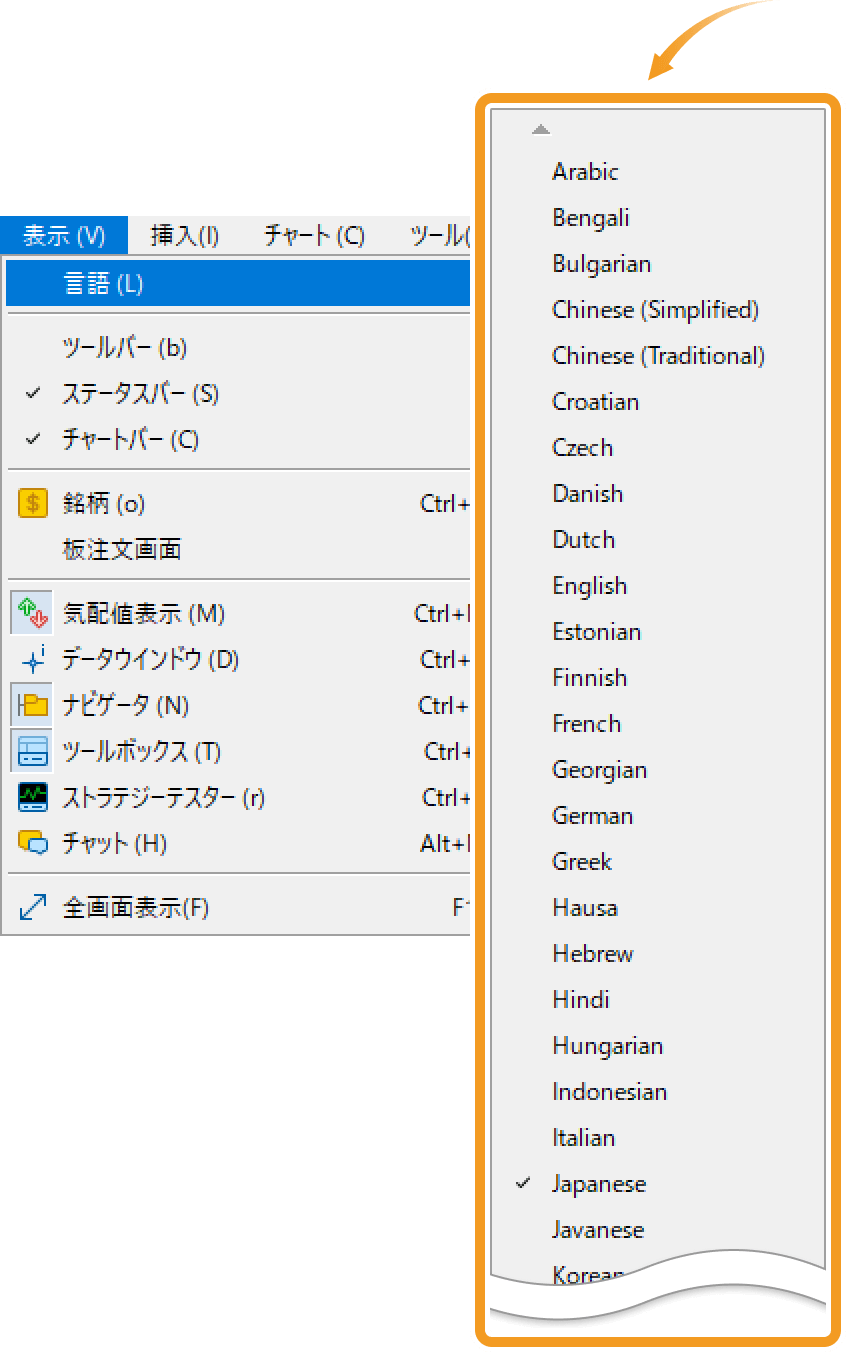This screenshot has width=846, height=1352.
Task: Select the checked Japanese language entry
Action: [x=599, y=1183]
